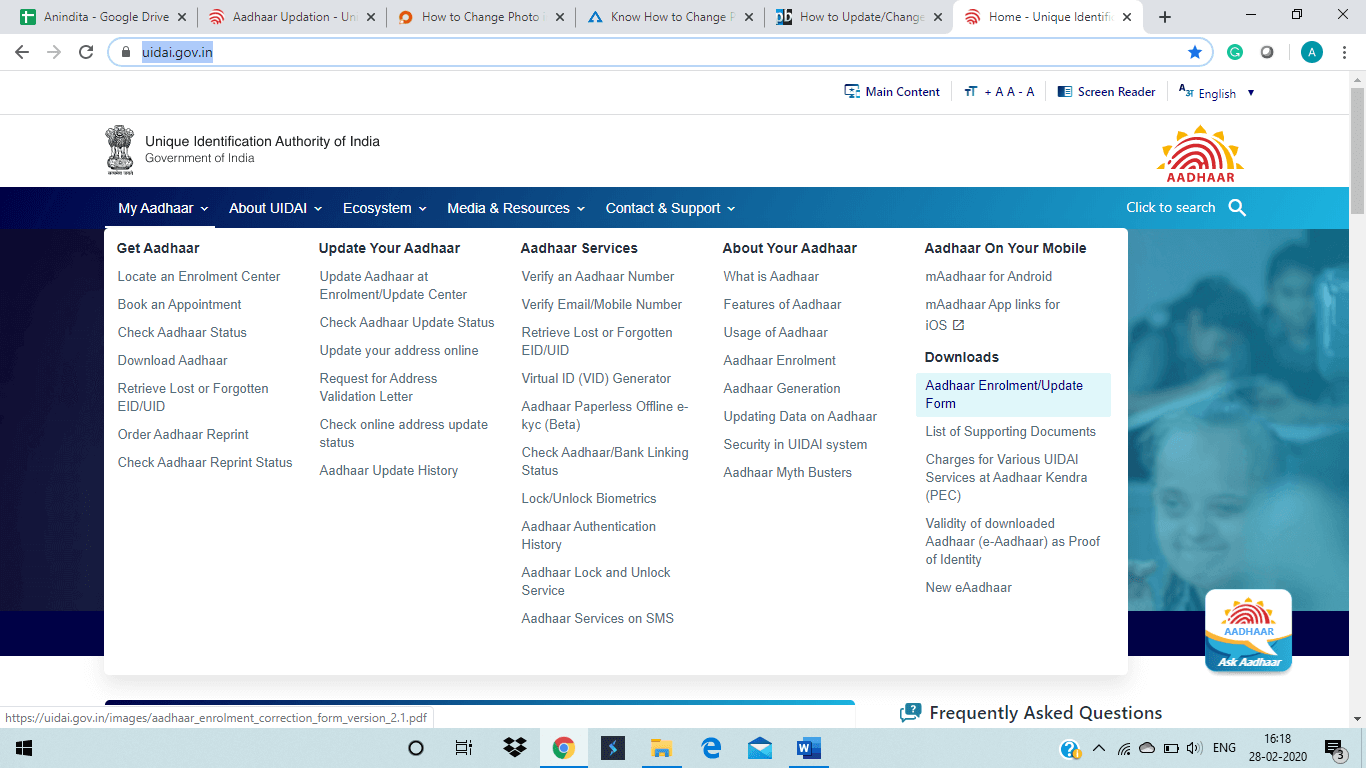Screen dimensions: 1366x768
Task: Click the magnifier search icon in navbar
Action: point(1237,208)
